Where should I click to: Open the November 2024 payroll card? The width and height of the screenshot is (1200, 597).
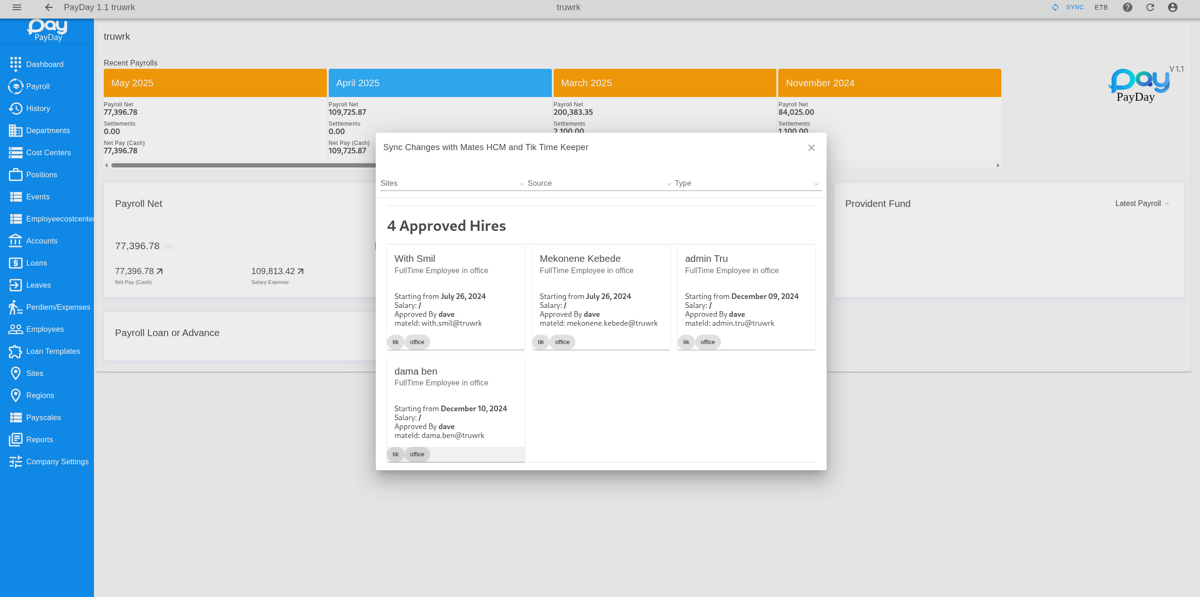pyautogui.click(x=889, y=83)
